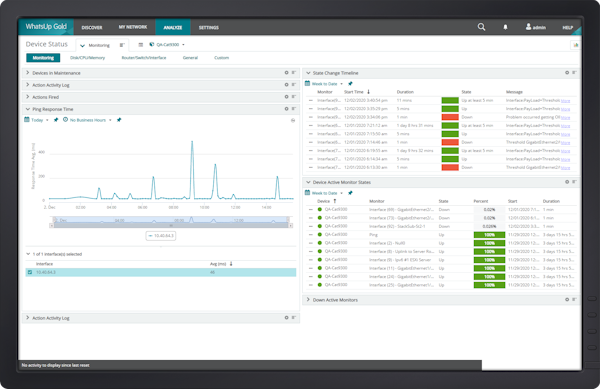Sort by the Start Time column header

[x=354, y=92]
